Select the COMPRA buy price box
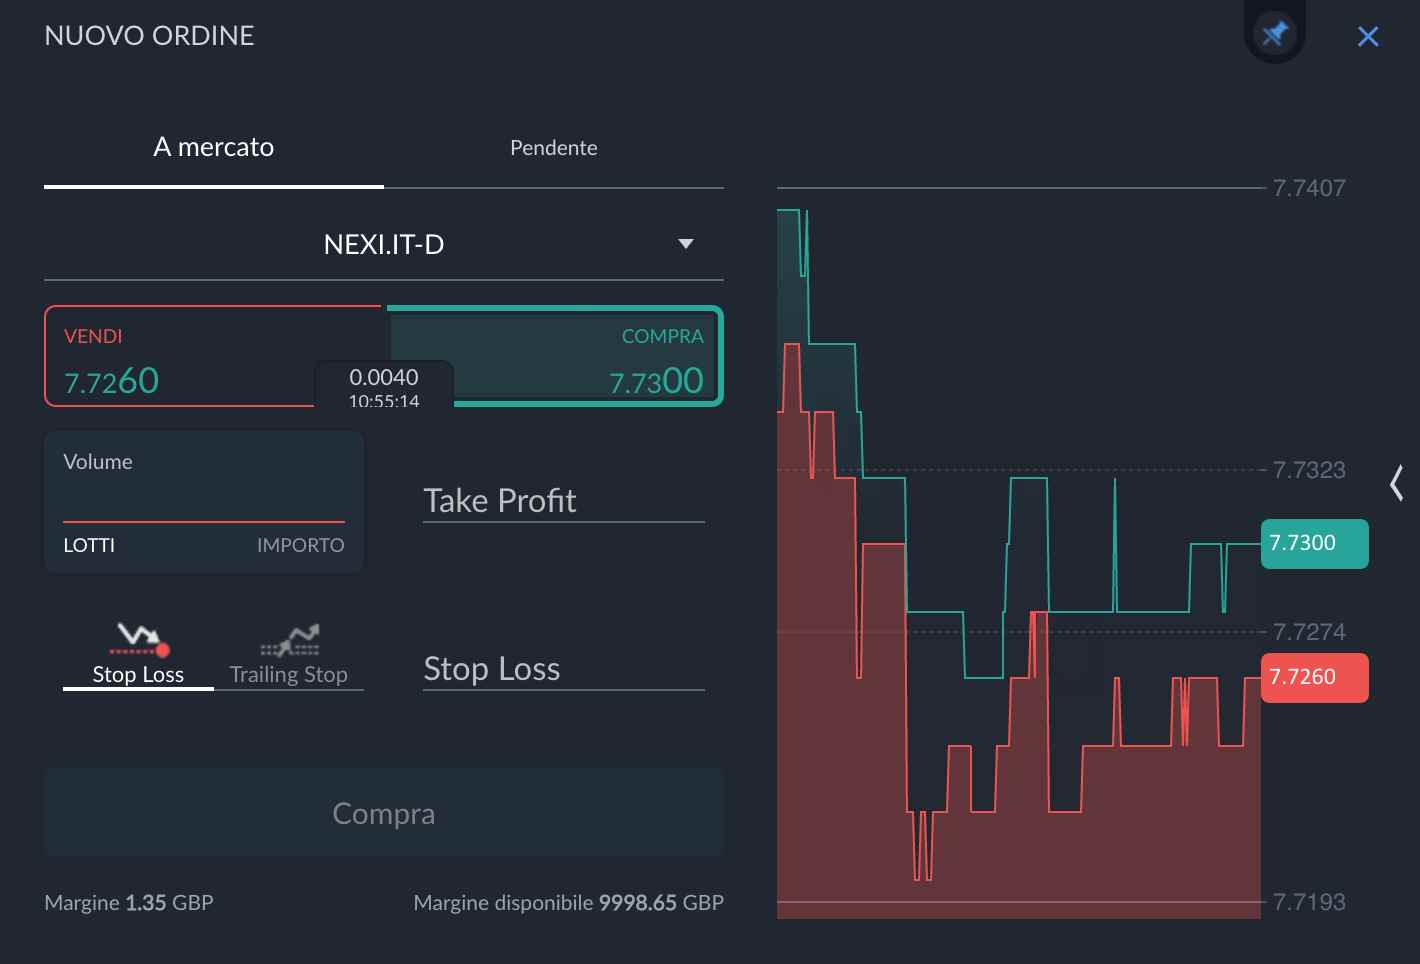This screenshot has height=964, width=1420. (x=590, y=357)
